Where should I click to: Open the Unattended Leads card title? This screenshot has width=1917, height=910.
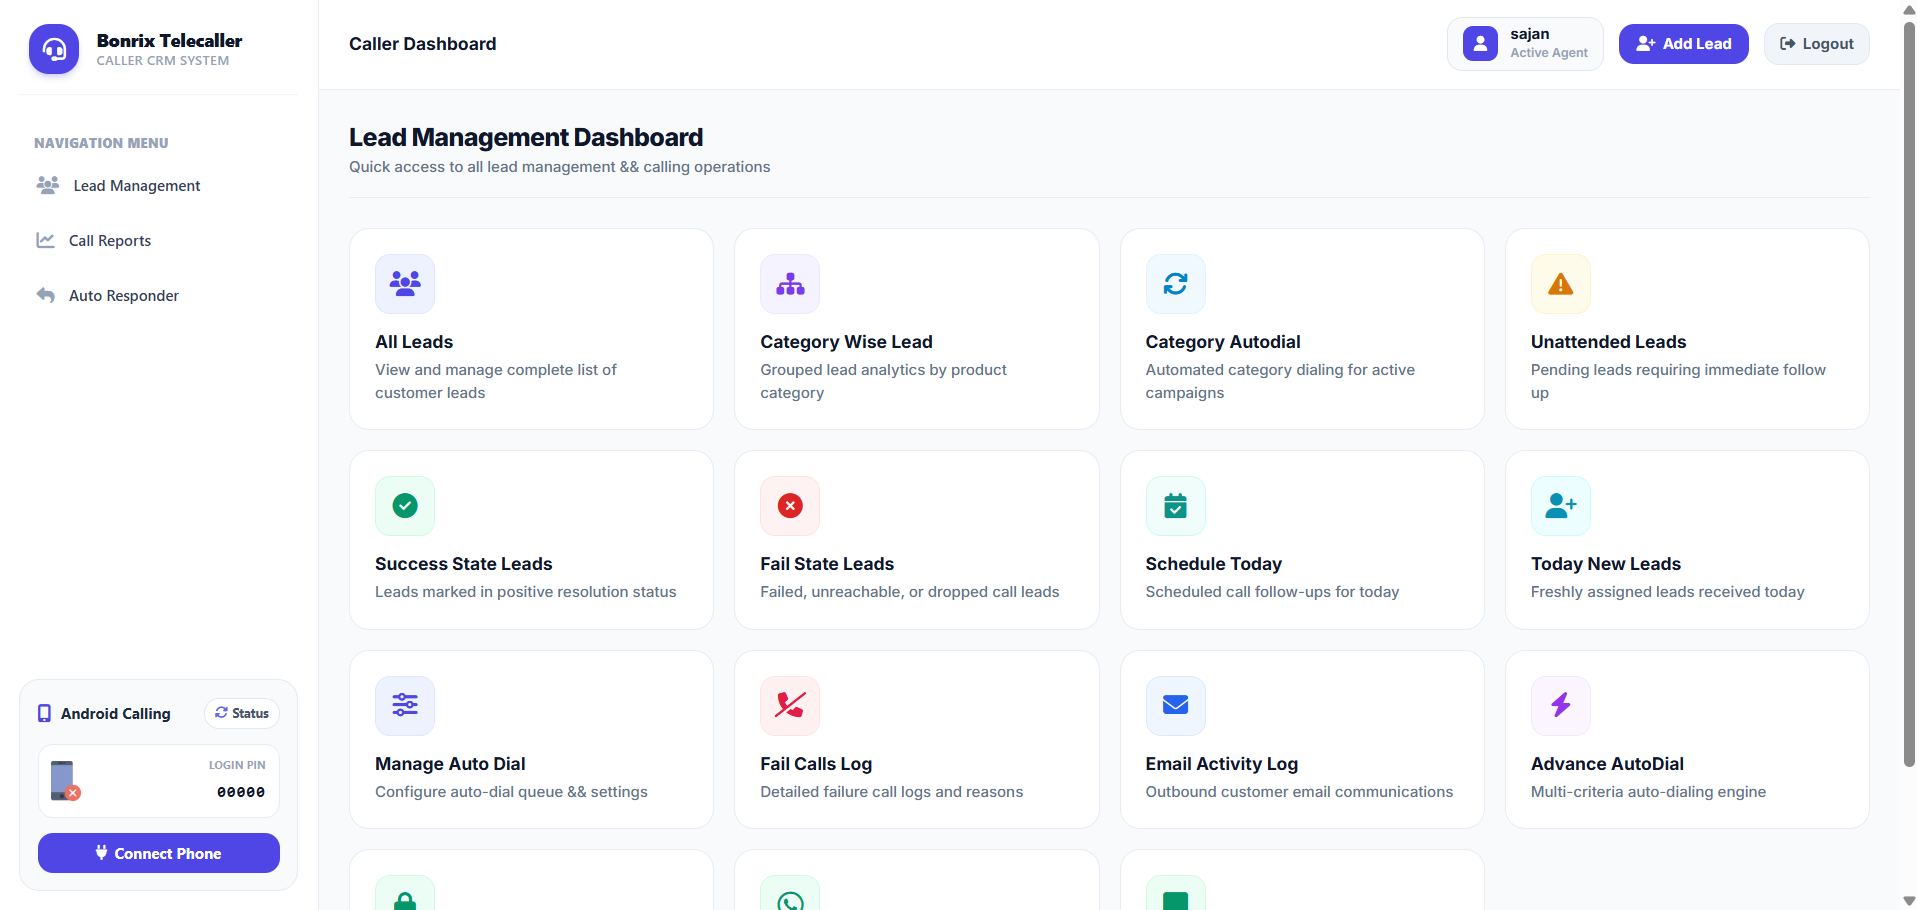click(1608, 342)
